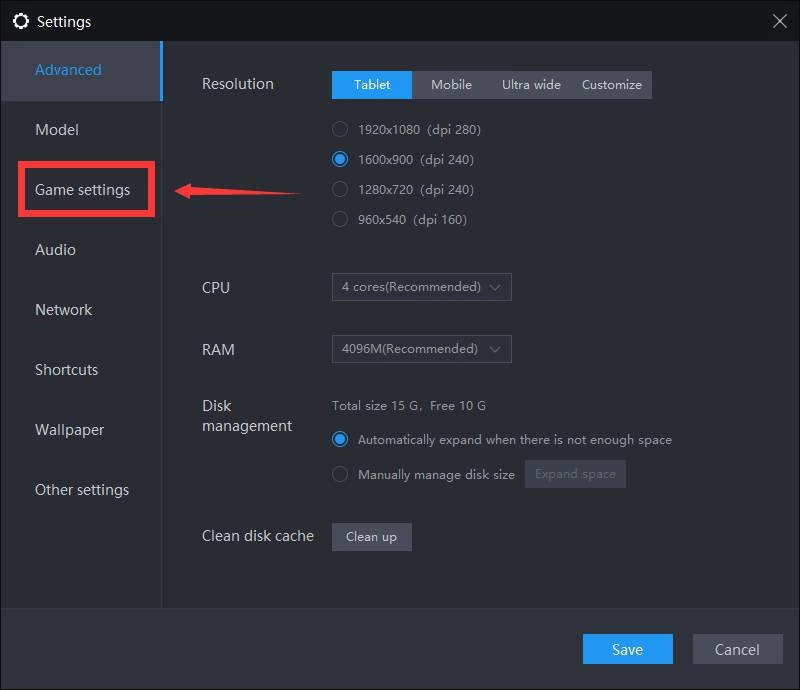Close the Settings window
Screen dimensions: 800x690
[x=779, y=21]
